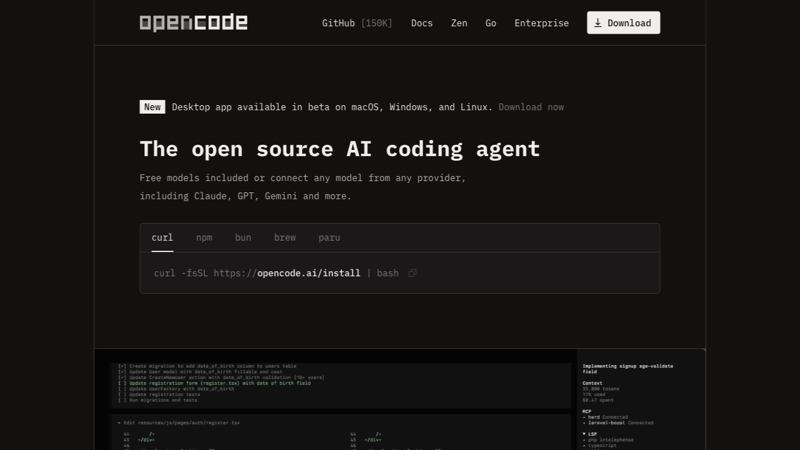Open the Docs page

[x=421, y=23]
